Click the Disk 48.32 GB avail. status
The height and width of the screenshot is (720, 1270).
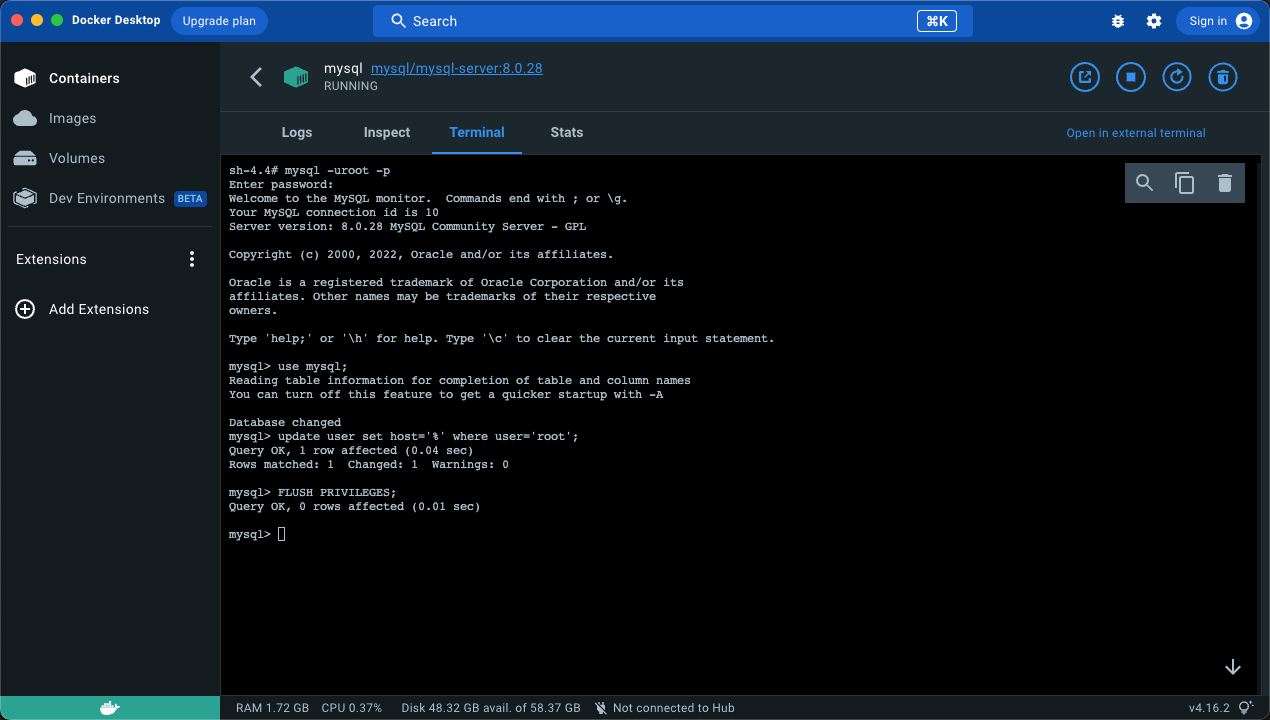pyautogui.click(x=491, y=708)
